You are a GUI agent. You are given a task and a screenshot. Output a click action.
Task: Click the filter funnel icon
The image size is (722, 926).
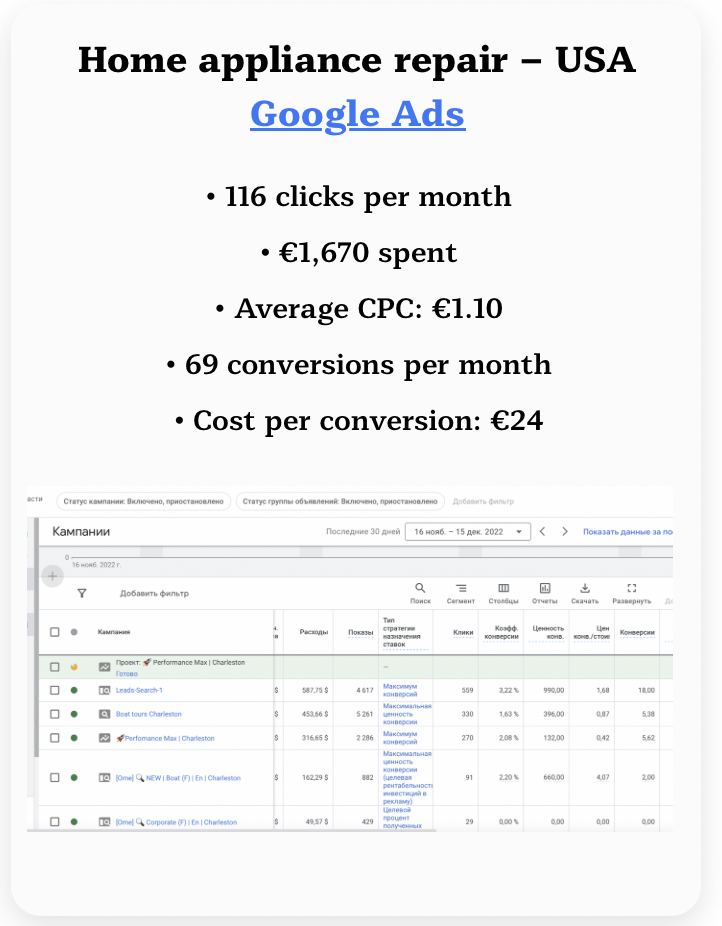(x=82, y=593)
